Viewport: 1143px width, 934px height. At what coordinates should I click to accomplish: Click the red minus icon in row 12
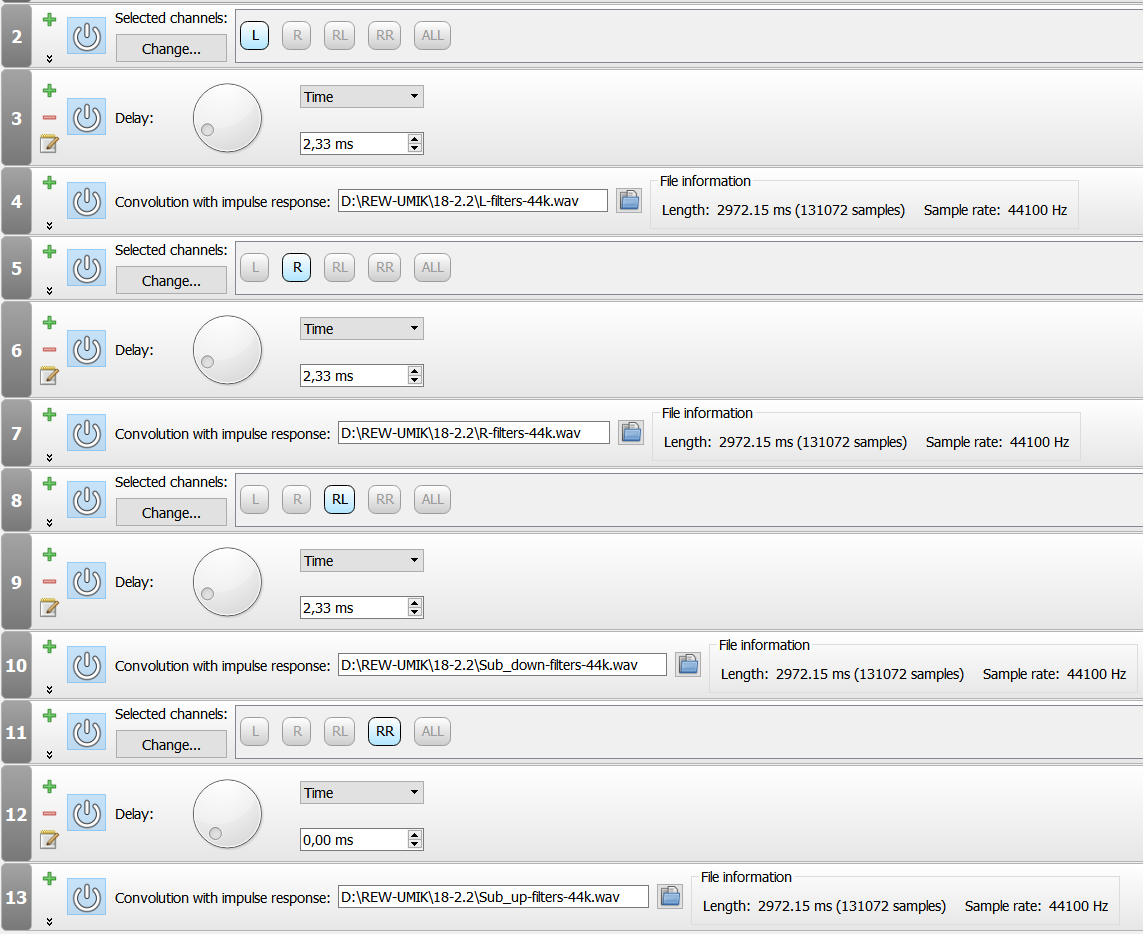click(49, 814)
